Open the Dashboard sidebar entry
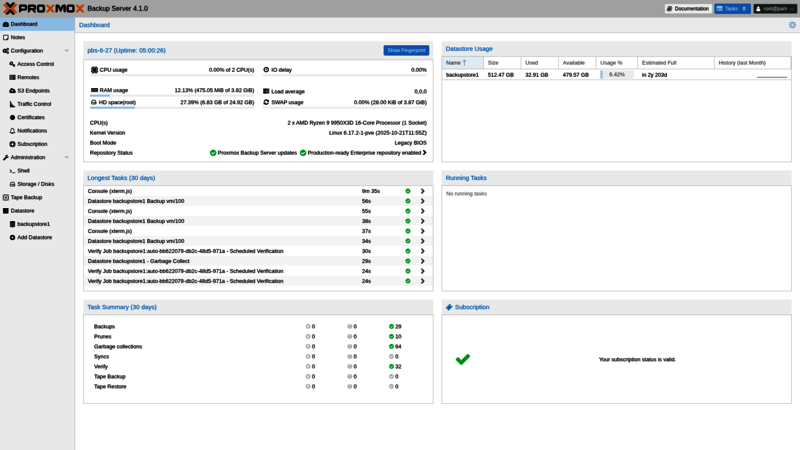Image resolution: width=800 pixels, height=450 pixels. click(37, 24)
